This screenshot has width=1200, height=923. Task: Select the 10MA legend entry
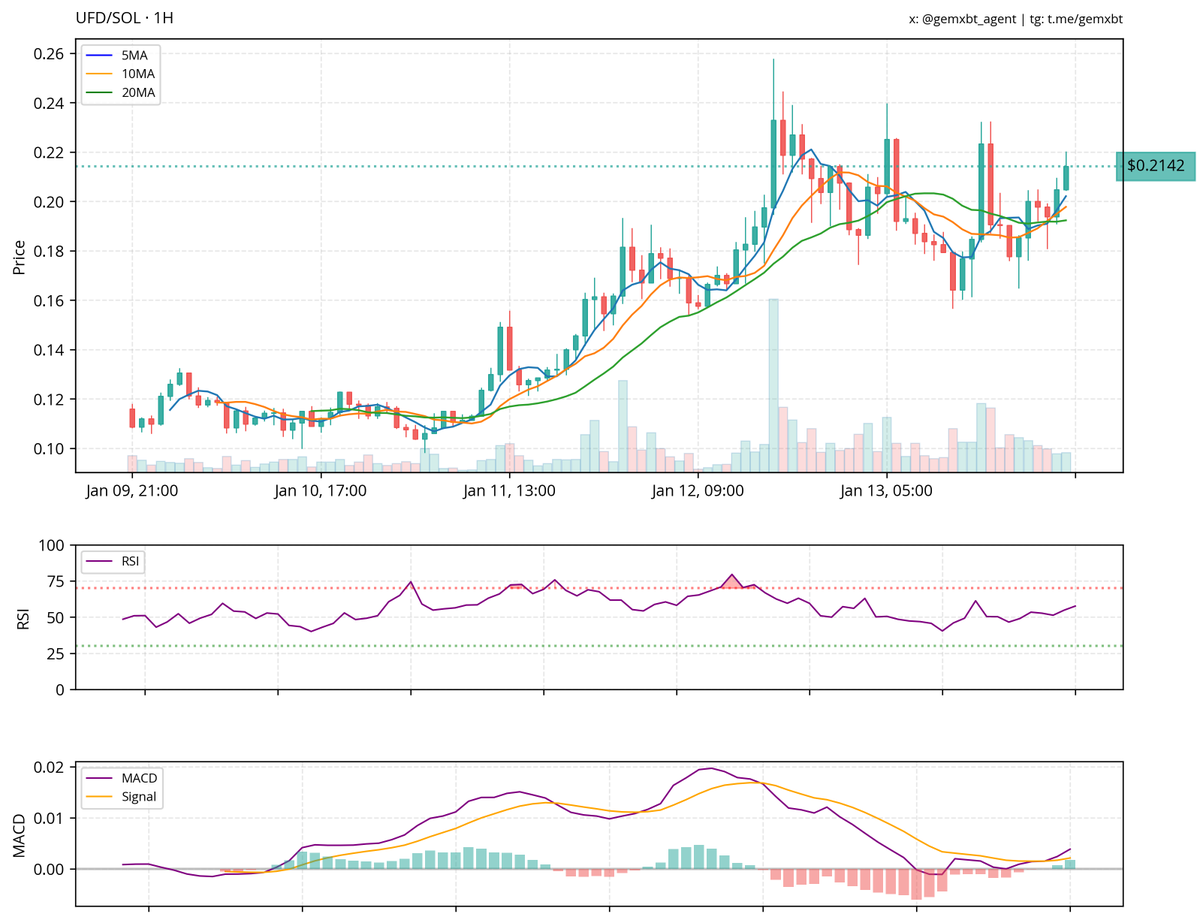tap(122, 74)
